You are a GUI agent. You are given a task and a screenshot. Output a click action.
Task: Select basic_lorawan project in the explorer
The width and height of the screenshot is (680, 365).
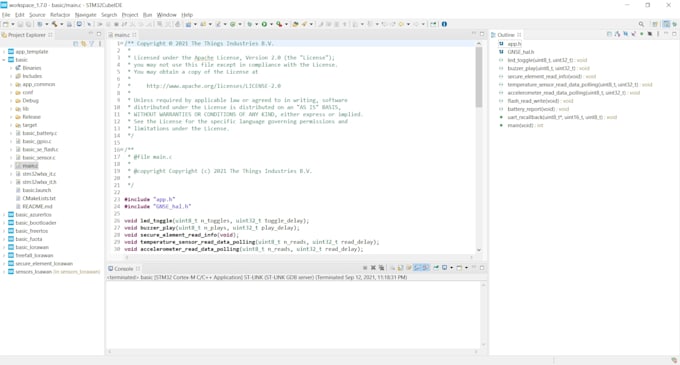click(x=32, y=247)
